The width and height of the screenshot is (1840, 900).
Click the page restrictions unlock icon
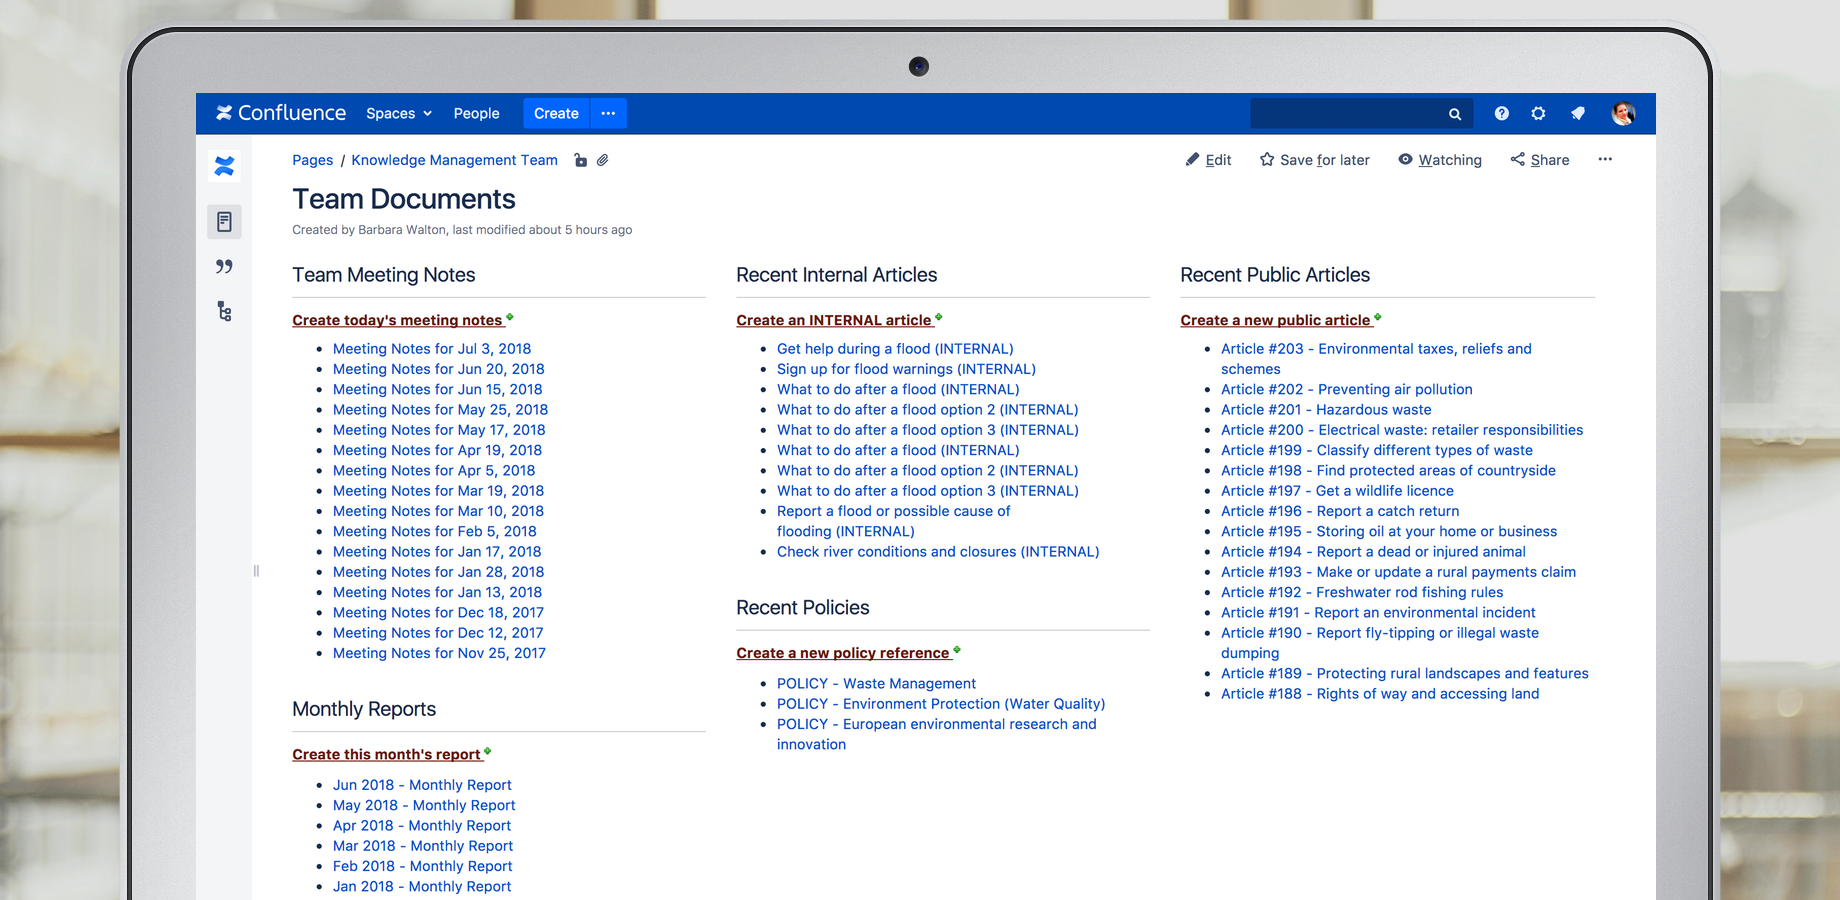point(580,160)
